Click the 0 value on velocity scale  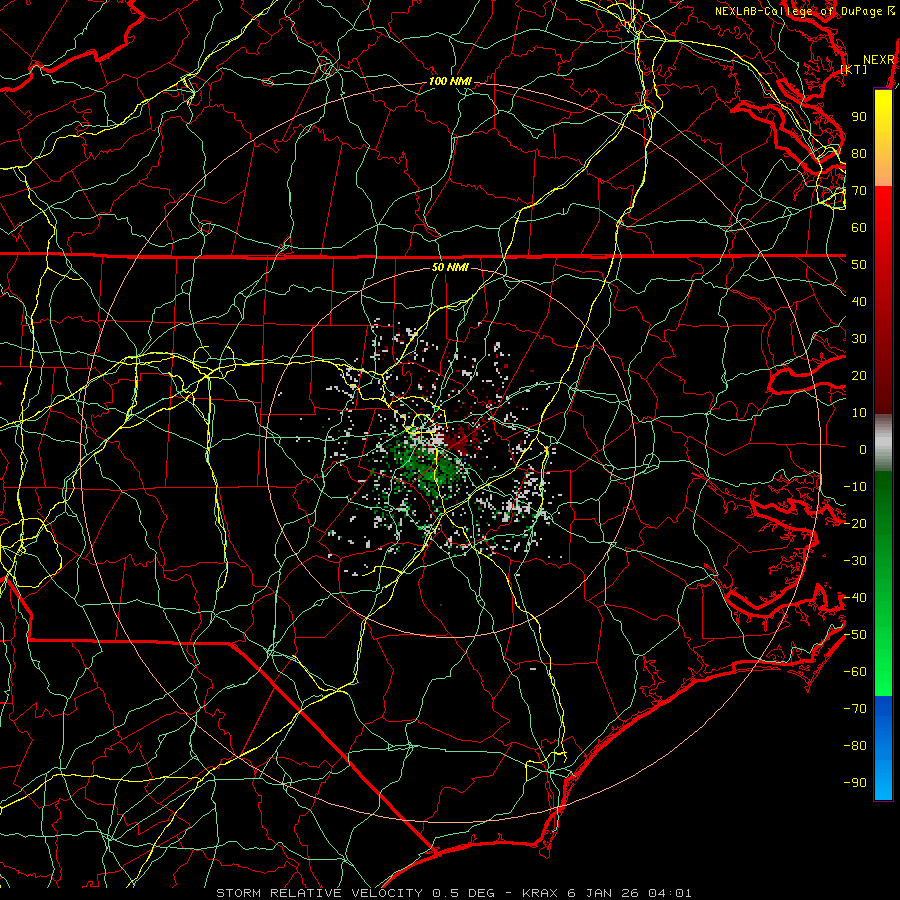(x=863, y=449)
